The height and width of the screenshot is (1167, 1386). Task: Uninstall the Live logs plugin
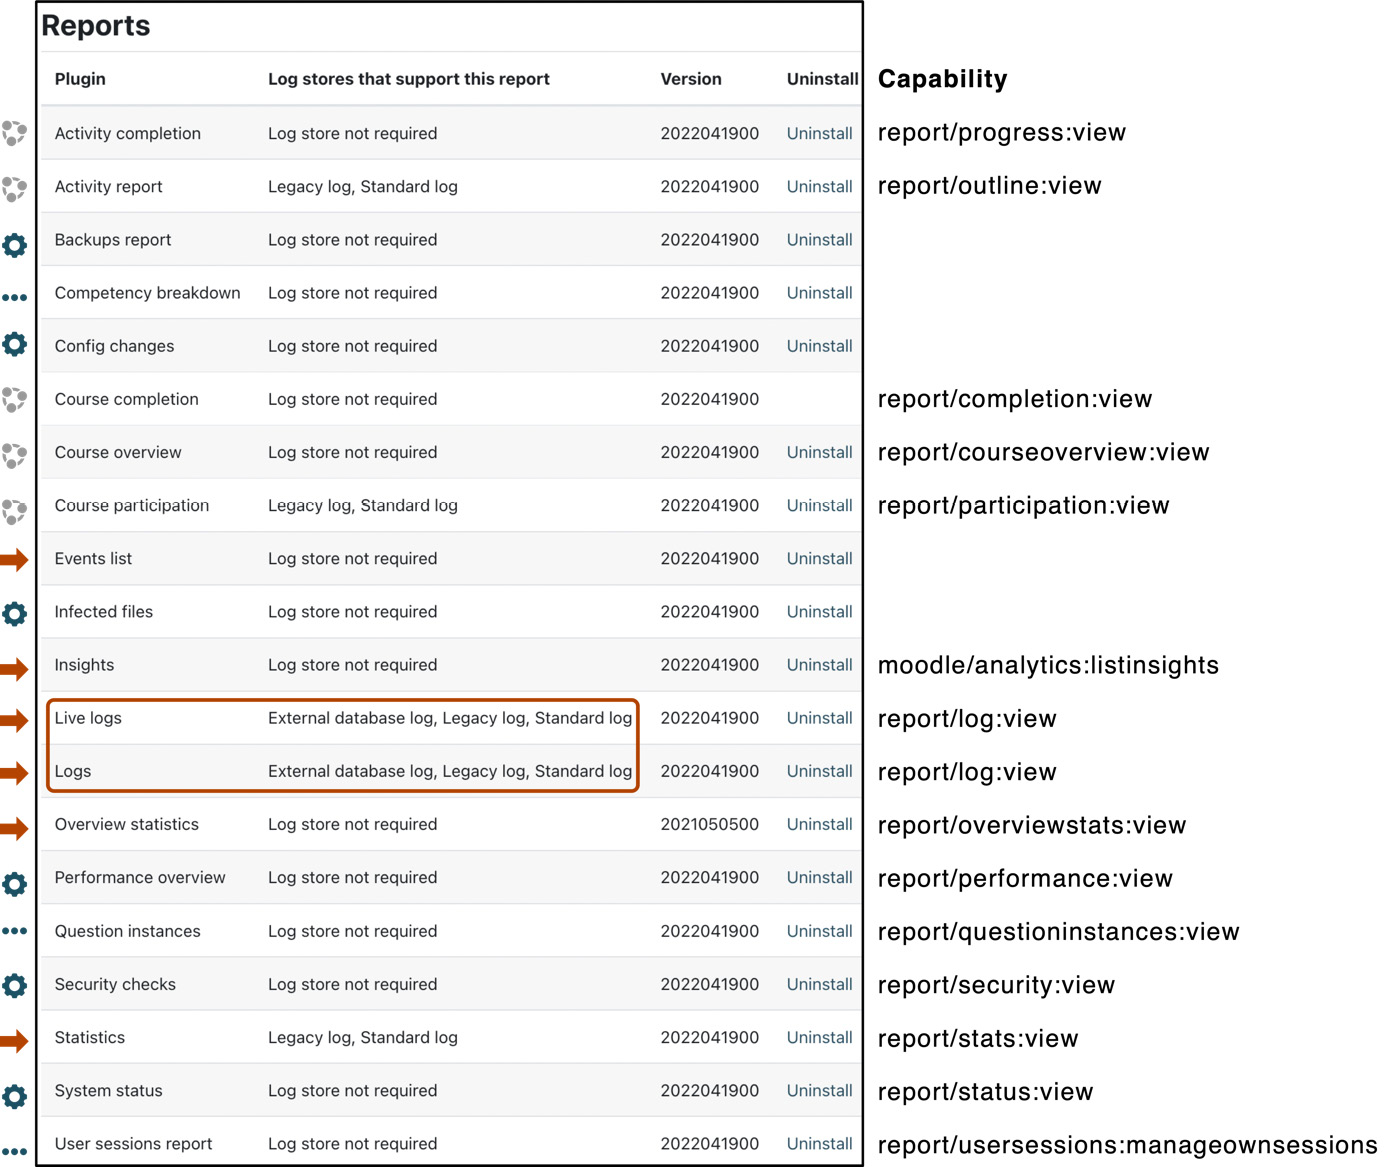point(819,718)
